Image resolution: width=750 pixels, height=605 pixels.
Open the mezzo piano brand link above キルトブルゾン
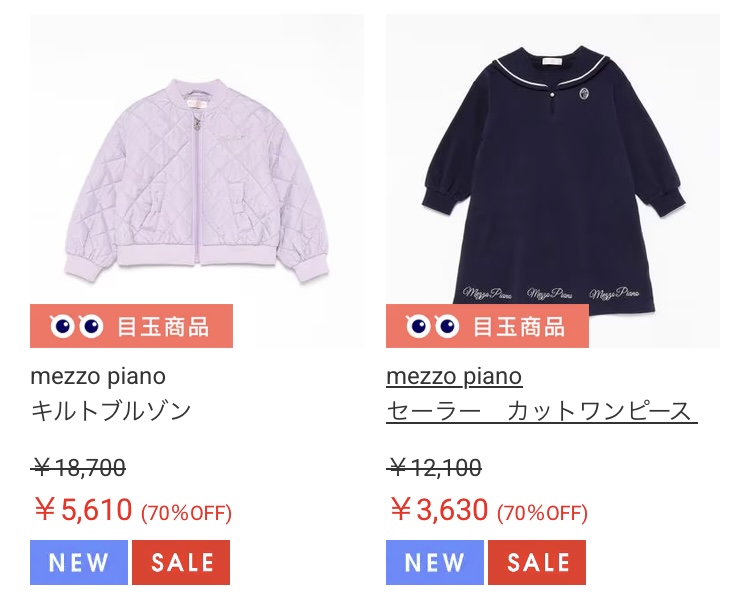98,376
